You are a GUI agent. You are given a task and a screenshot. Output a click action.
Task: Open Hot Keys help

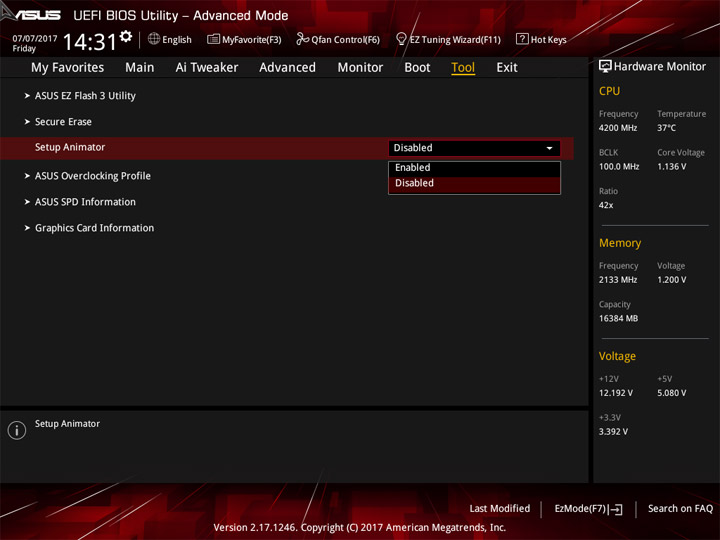(541, 39)
